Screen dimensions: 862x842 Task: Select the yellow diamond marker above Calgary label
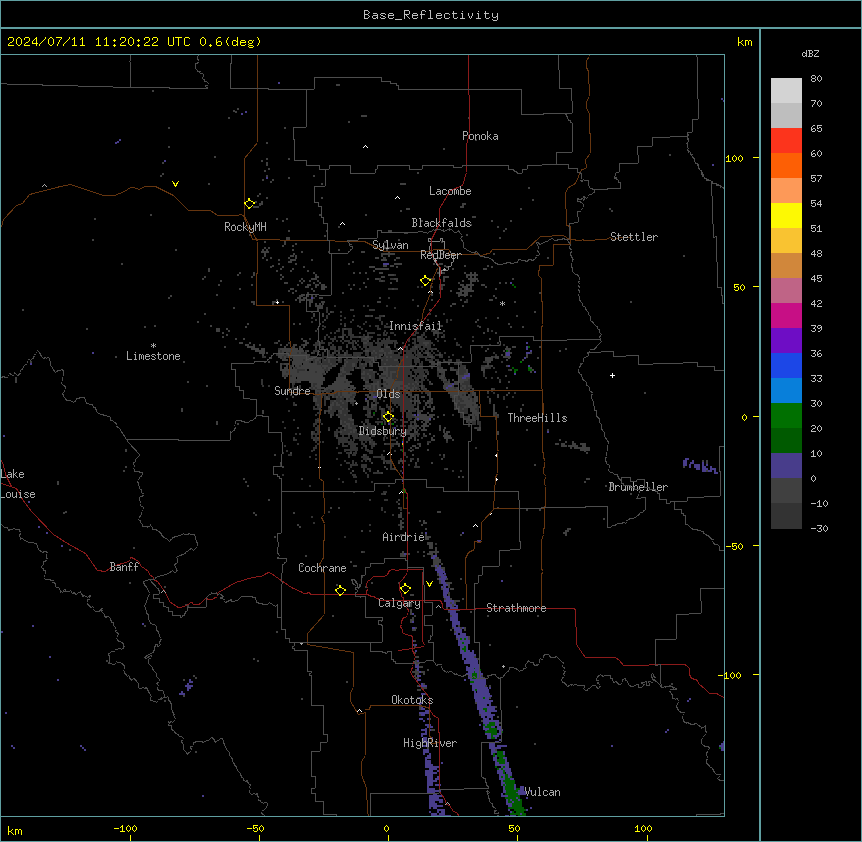405,589
